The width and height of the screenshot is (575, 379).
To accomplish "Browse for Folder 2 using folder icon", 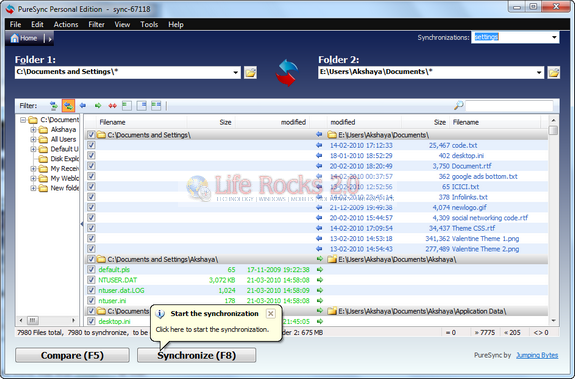I will pyautogui.click(x=554, y=72).
